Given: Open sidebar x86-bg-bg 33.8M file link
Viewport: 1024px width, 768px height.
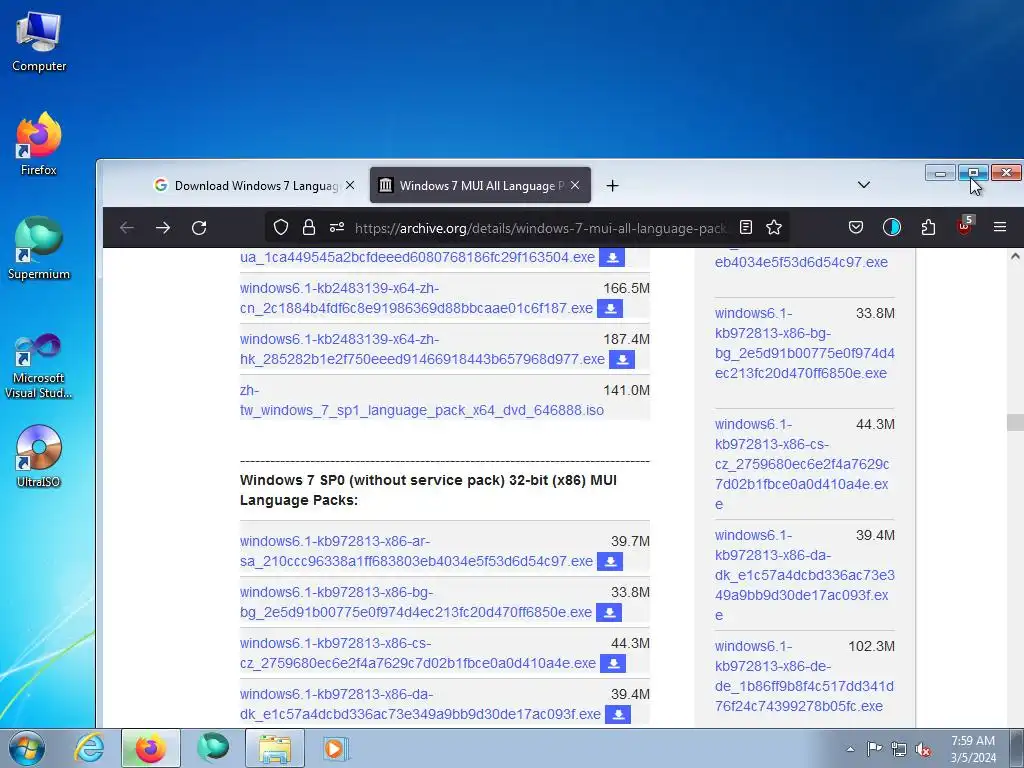Looking at the screenshot, I should click(x=805, y=344).
